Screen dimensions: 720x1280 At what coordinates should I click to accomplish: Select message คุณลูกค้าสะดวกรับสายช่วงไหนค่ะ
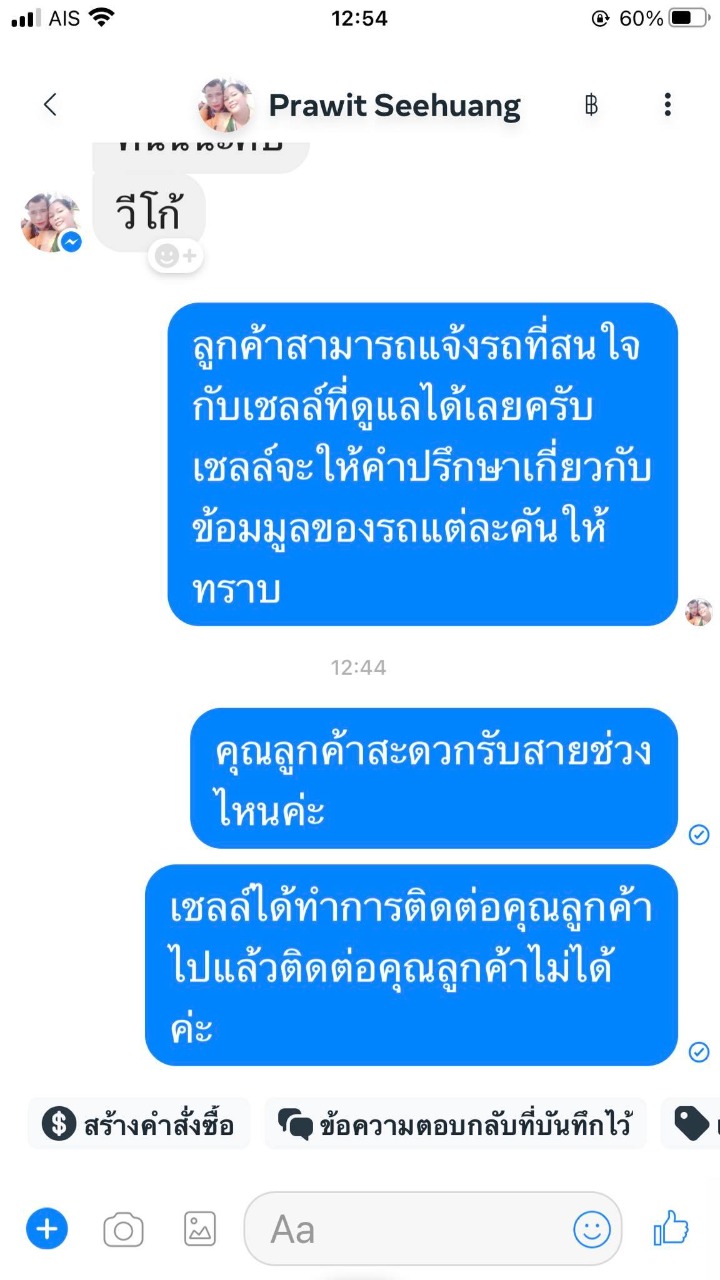(434, 778)
